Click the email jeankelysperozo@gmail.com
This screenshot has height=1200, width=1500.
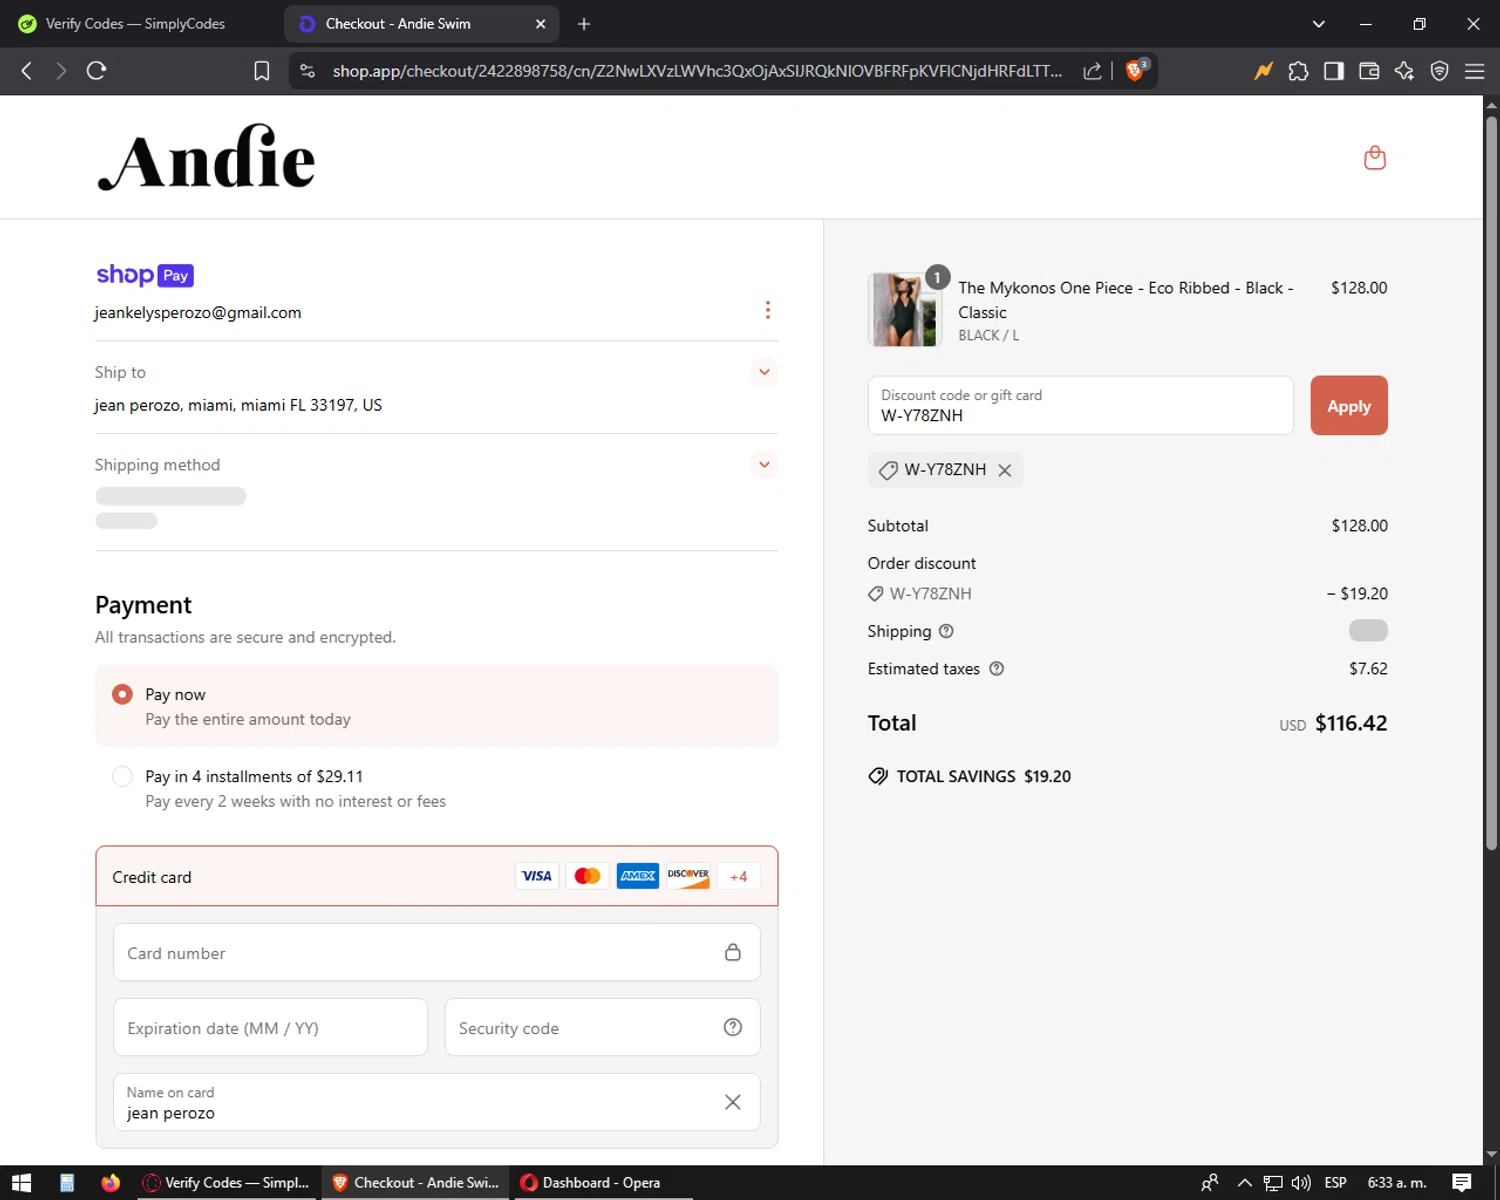[198, 313]
